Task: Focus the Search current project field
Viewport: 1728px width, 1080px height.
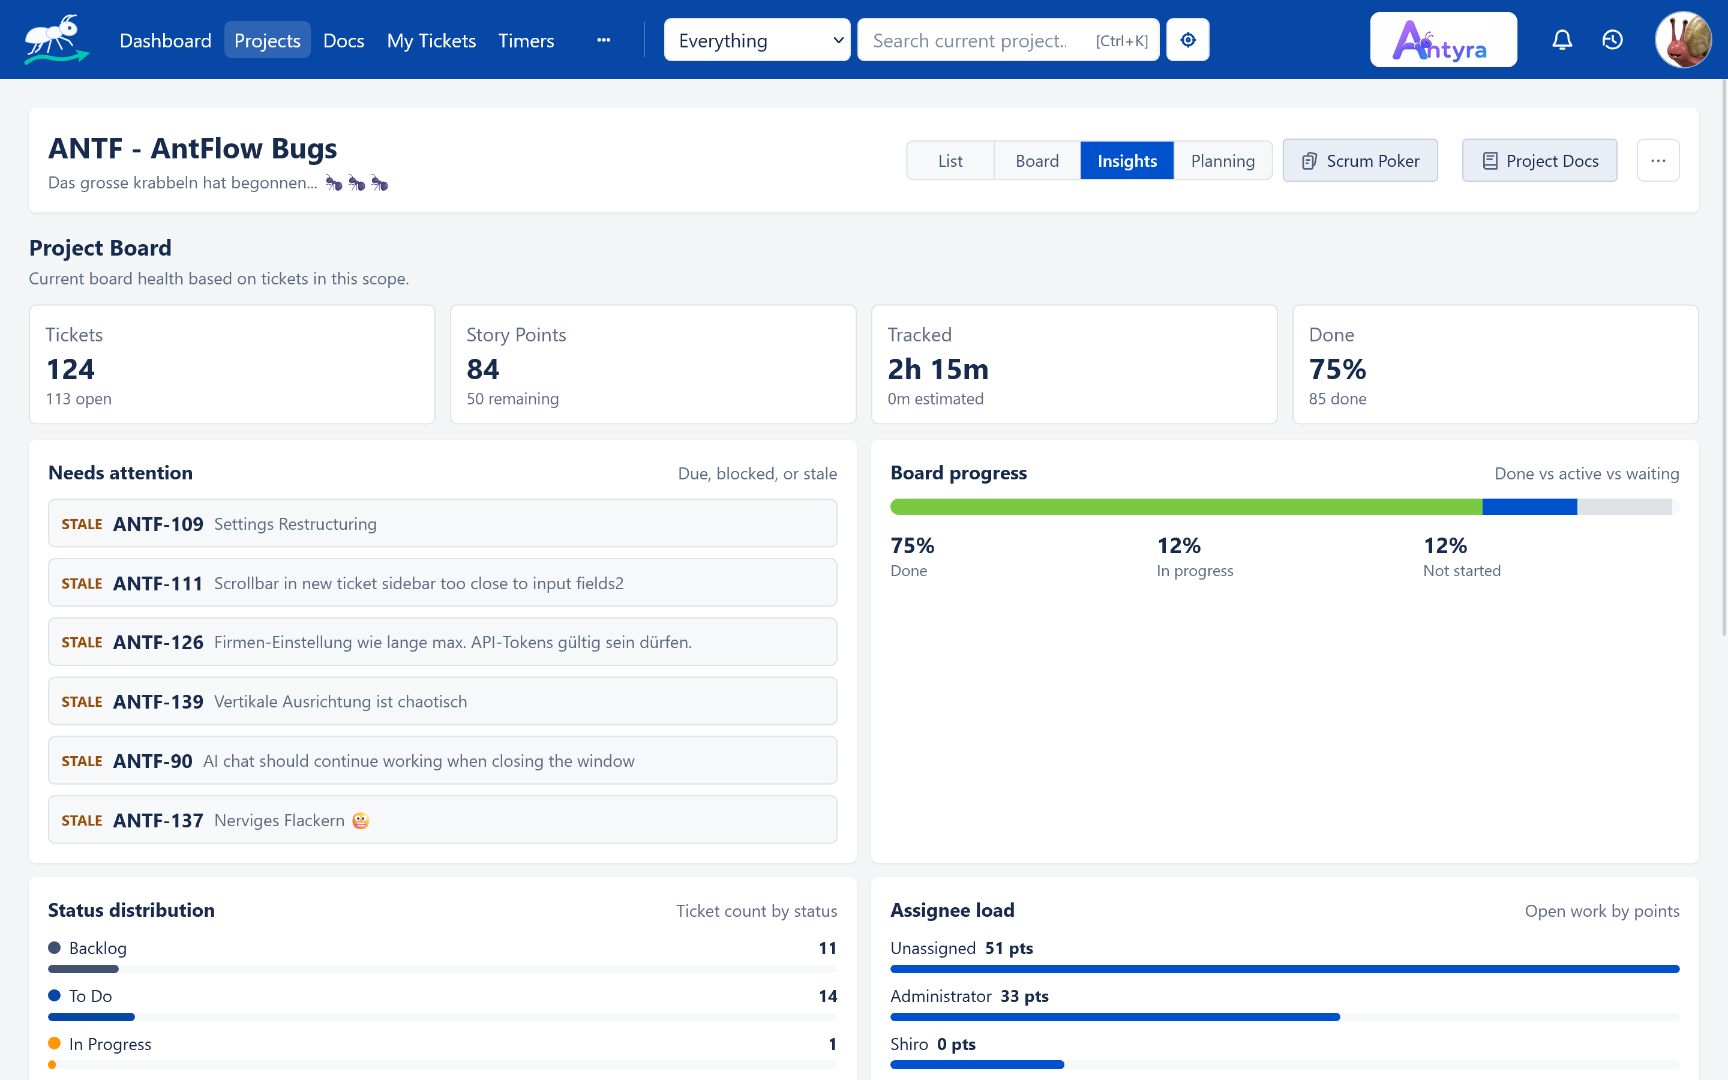Action: [1008, 40]
